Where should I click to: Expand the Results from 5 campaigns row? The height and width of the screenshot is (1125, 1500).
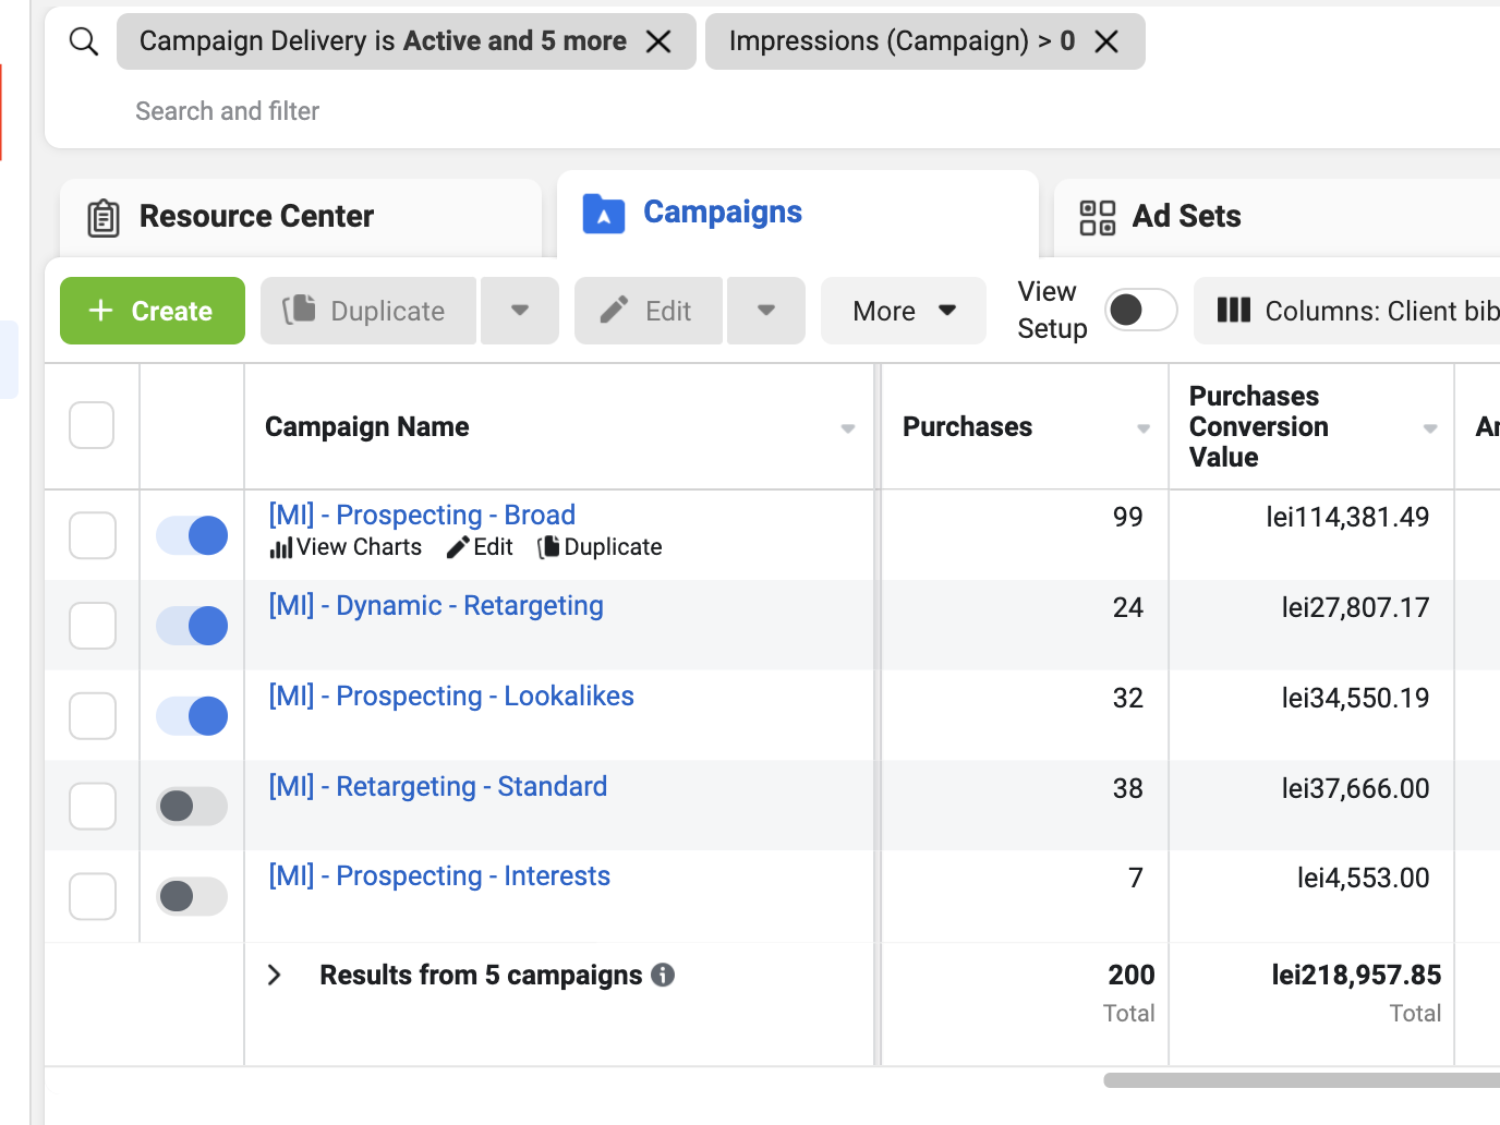(x=275, y=975)
